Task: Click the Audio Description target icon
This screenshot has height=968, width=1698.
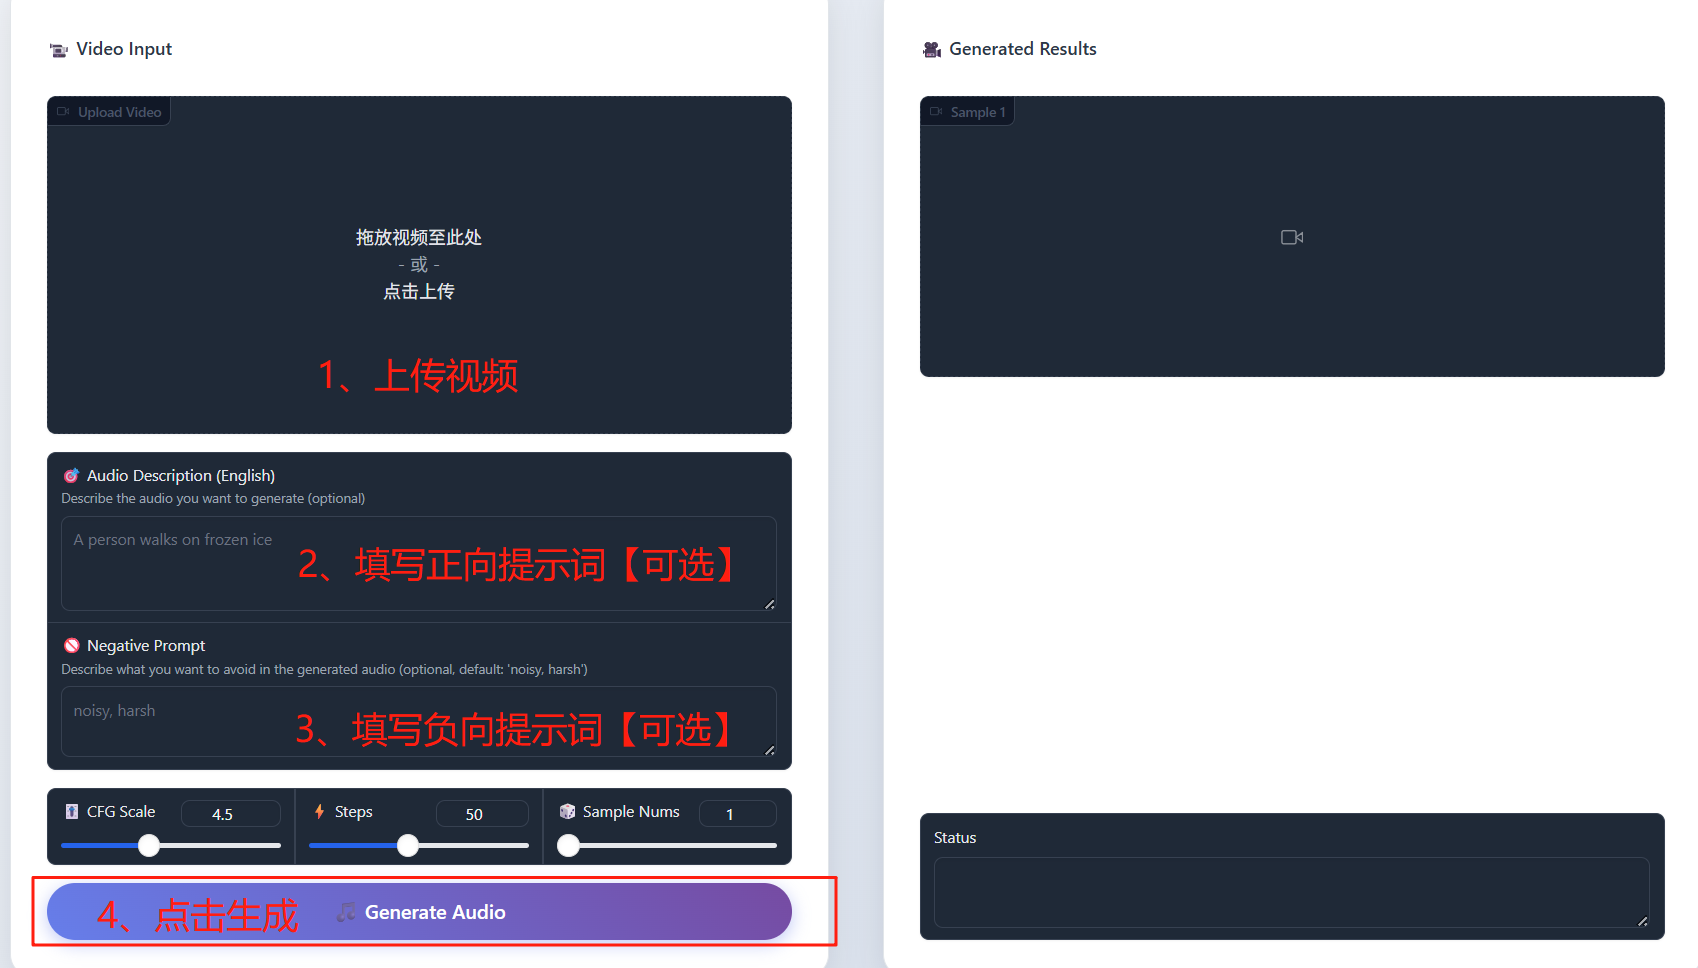Action: click(x=71, y=476)
